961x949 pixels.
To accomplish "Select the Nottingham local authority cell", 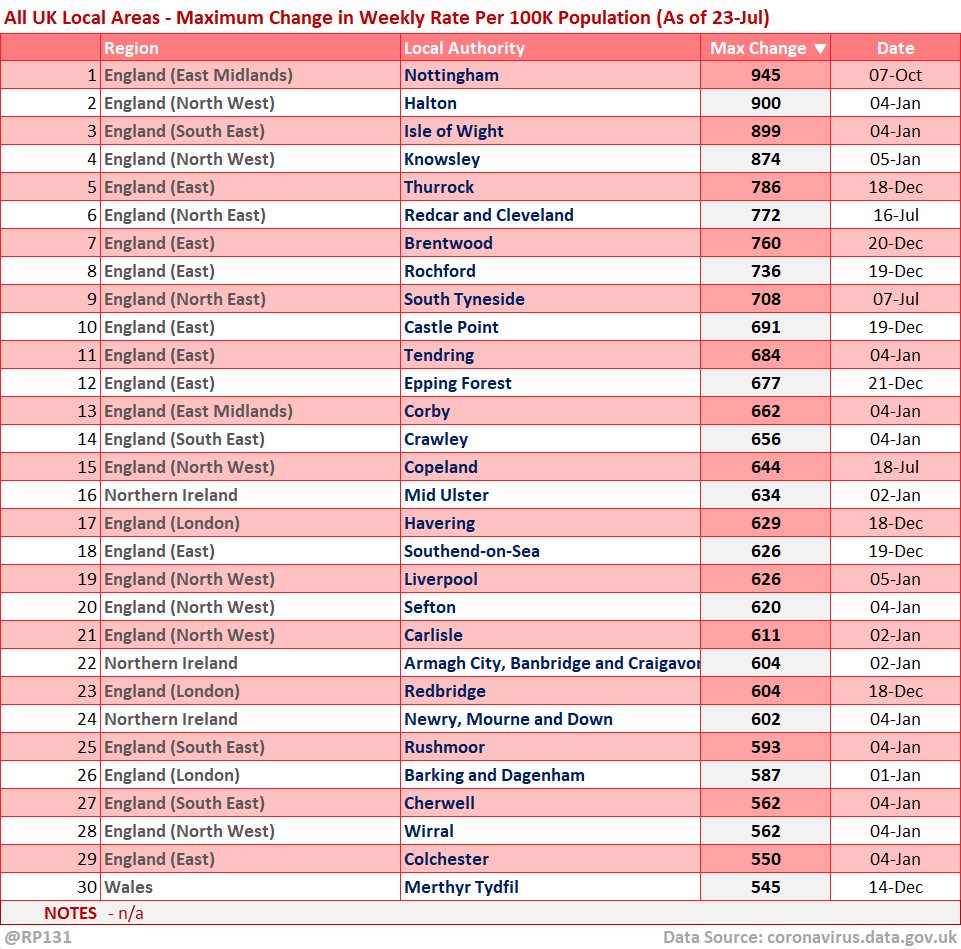I will click(451, 75).
